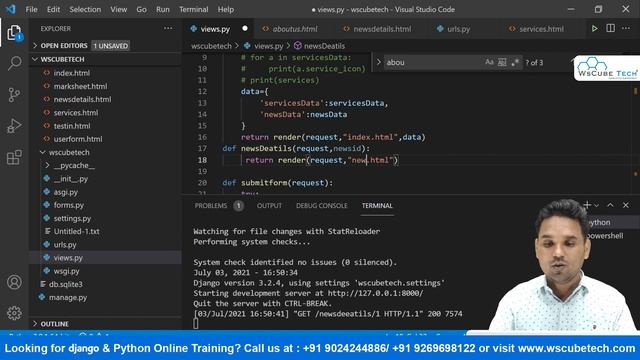Viewport: 640px width, 360px height.
Task: Open Run and Debug view
Action: pyautogui.click(x=14, y=126)
